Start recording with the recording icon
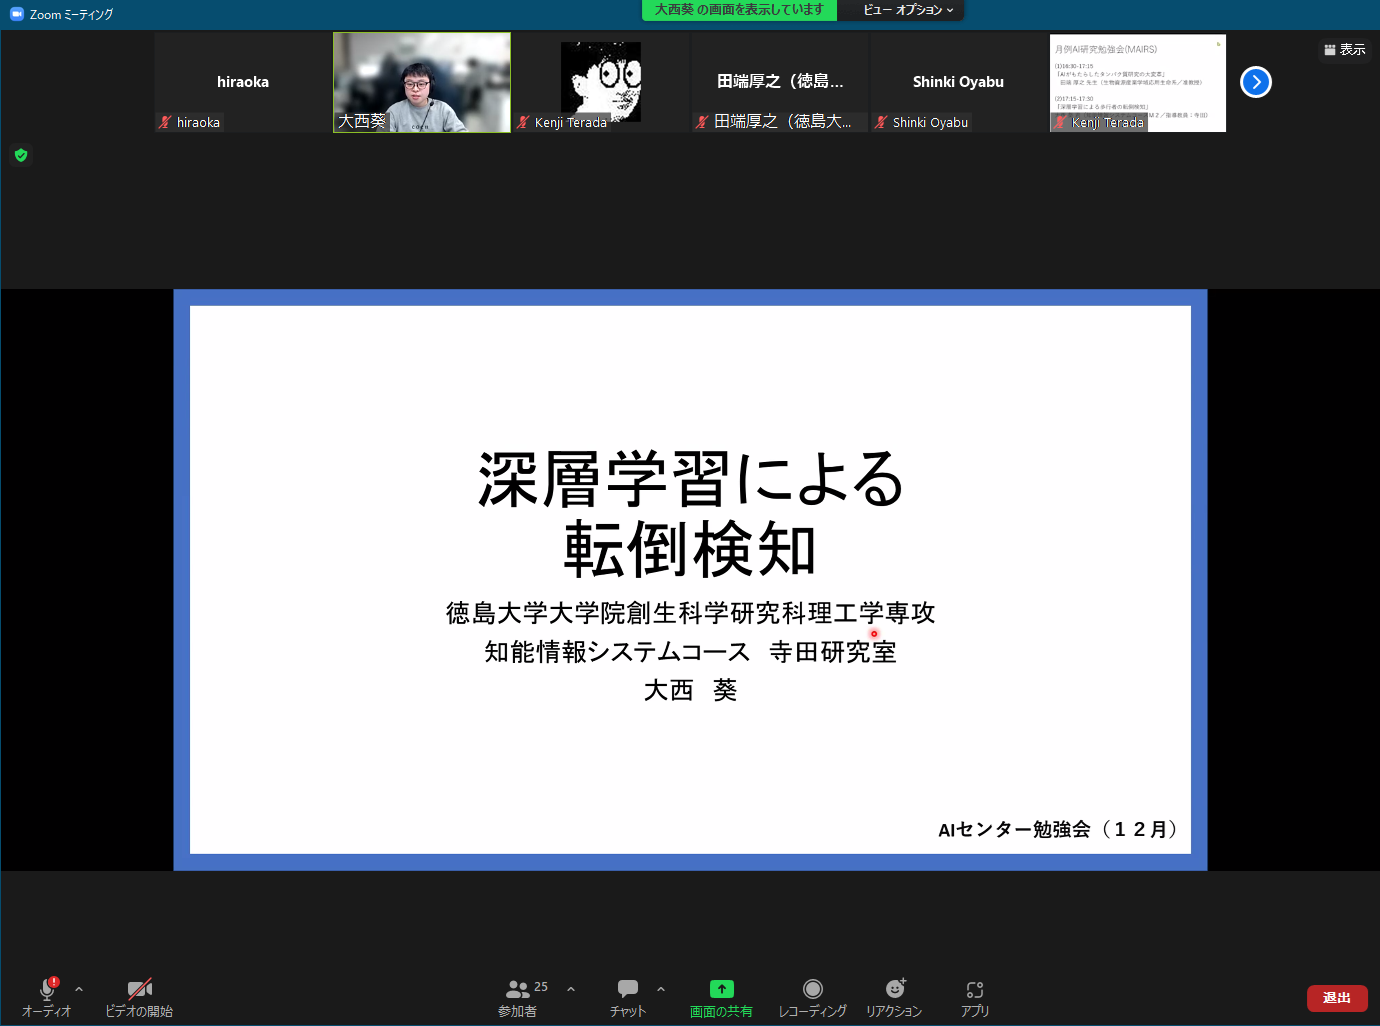The height and width of the screenshot is (1026, 1380). pyautogui.click(x=813, y=989)
